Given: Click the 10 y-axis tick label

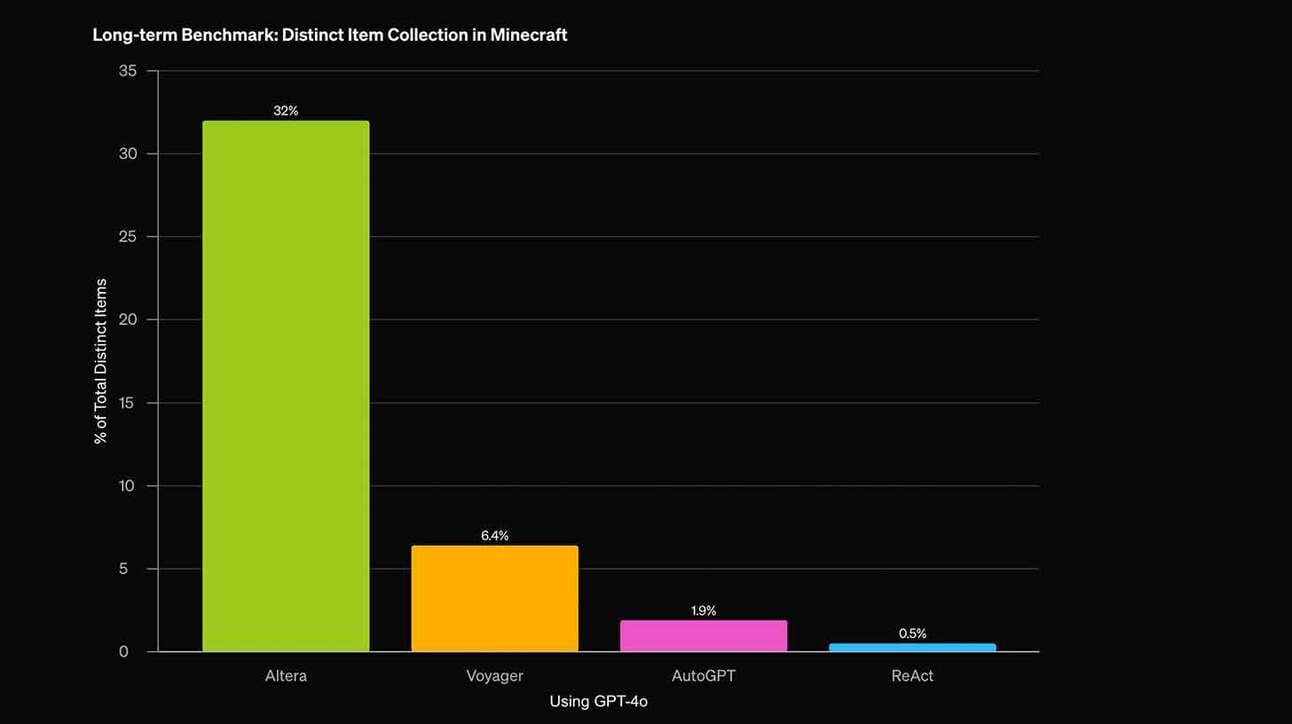Looking at the screenshot, I should 127,486.
